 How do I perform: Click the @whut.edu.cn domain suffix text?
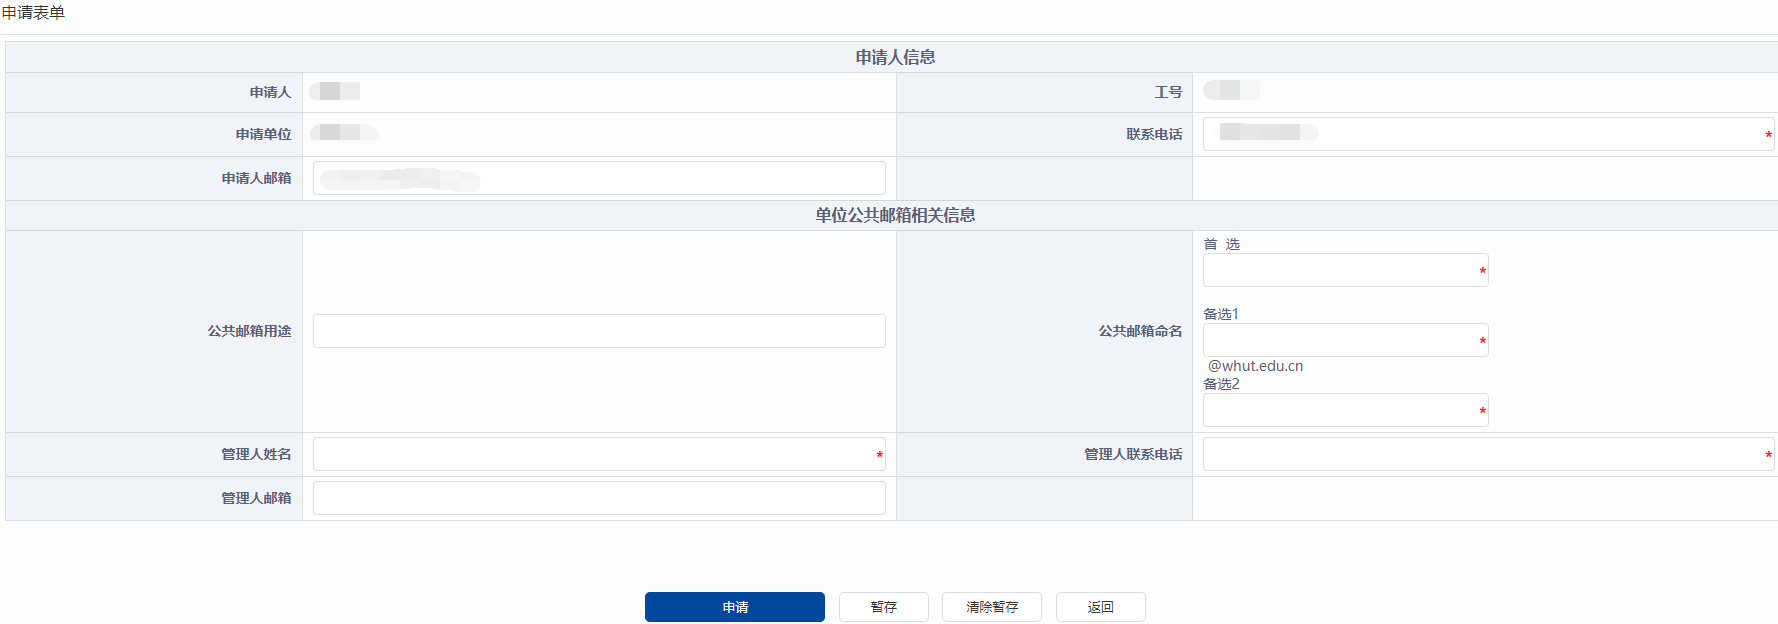coord(1255,366)
